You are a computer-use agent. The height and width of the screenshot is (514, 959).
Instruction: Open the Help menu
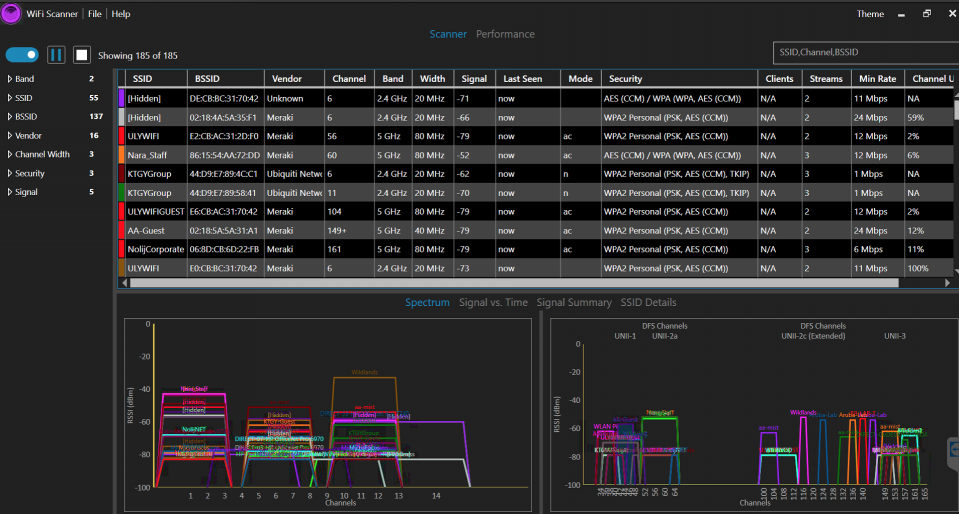[x=121, y=14]
